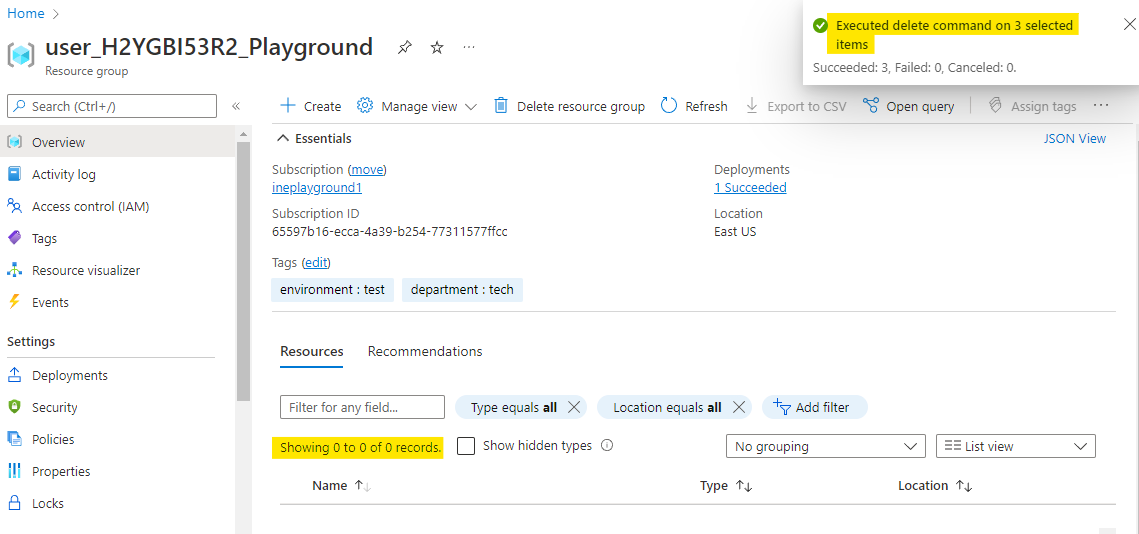Remove the Type equals all filter

pos(574,407)
